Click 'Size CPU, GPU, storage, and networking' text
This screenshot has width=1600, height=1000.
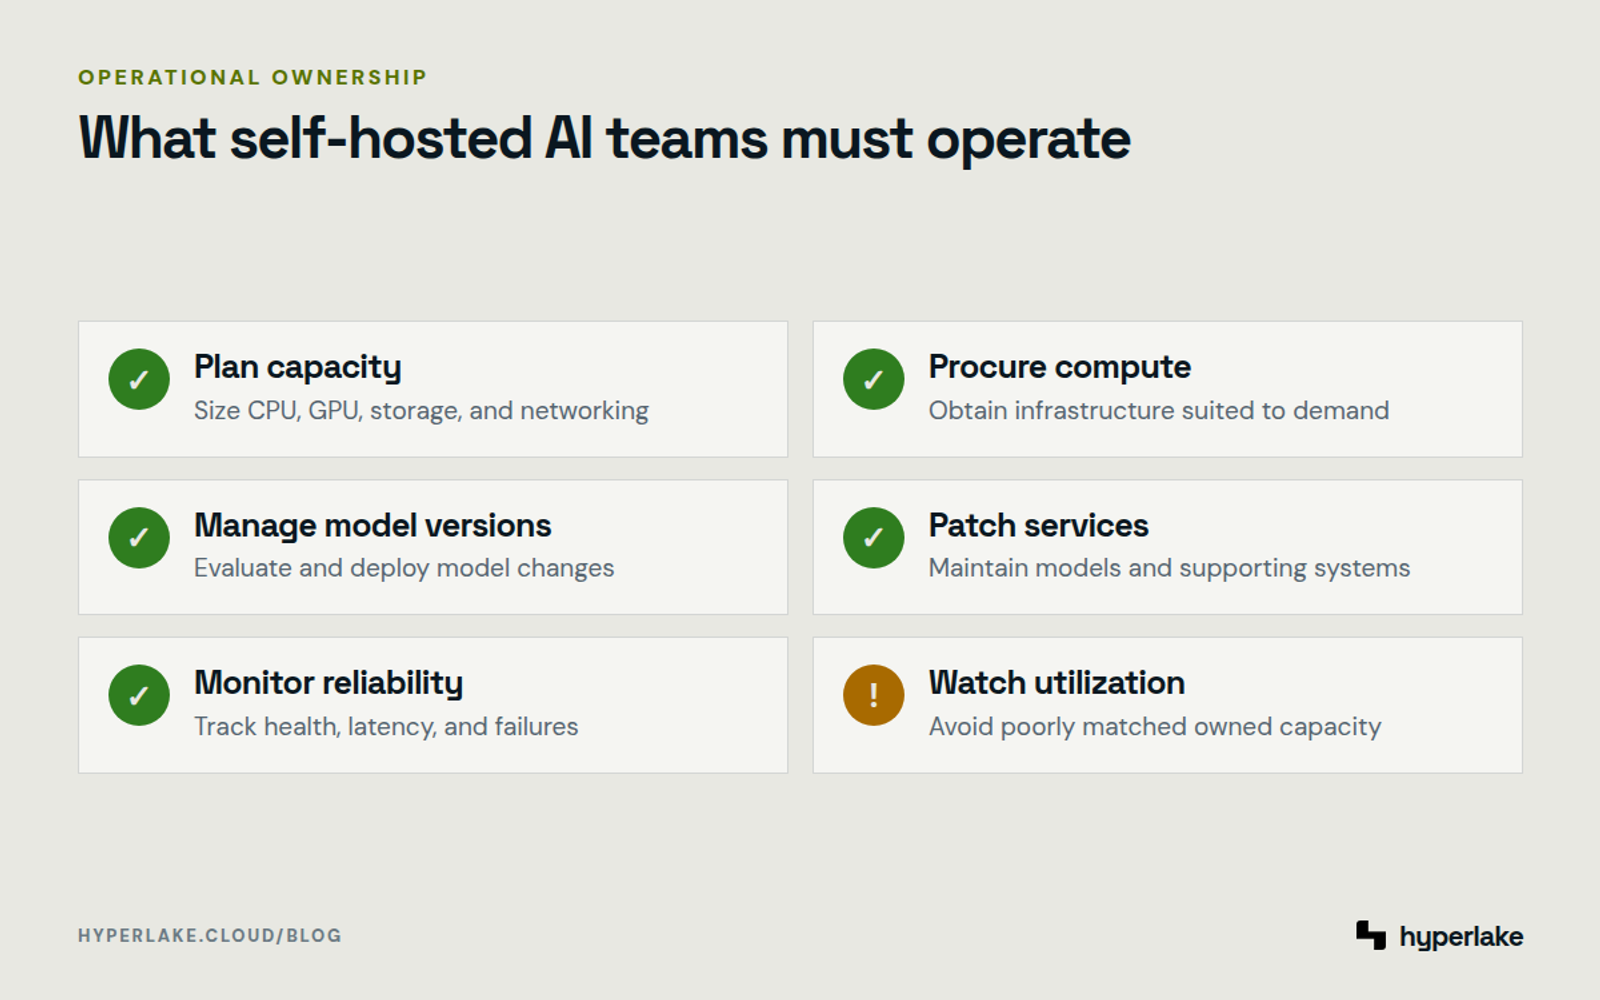[x=421, y=411]
